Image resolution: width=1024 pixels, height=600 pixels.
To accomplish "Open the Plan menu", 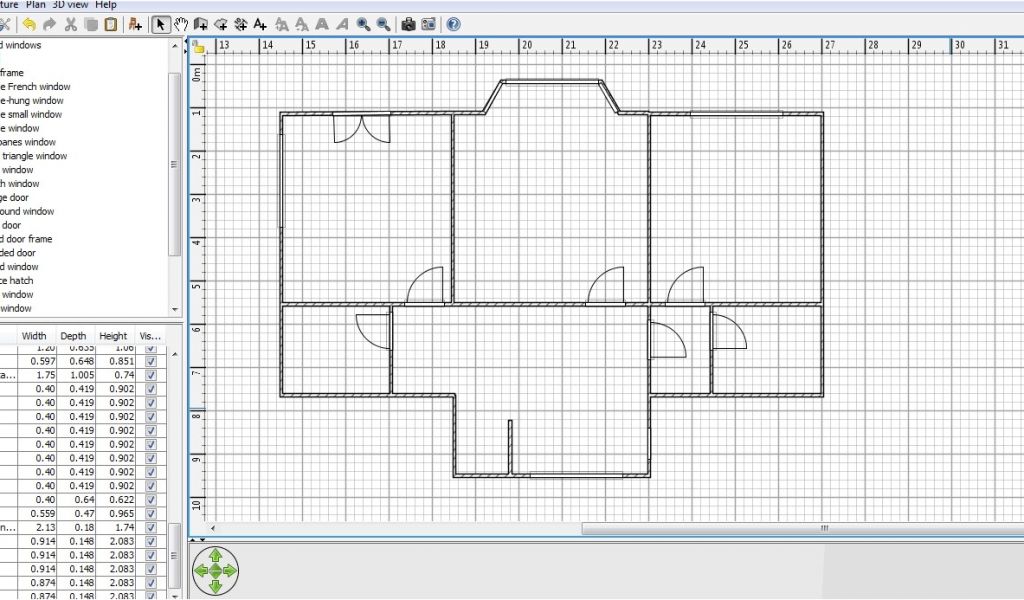I will [36, 5].
